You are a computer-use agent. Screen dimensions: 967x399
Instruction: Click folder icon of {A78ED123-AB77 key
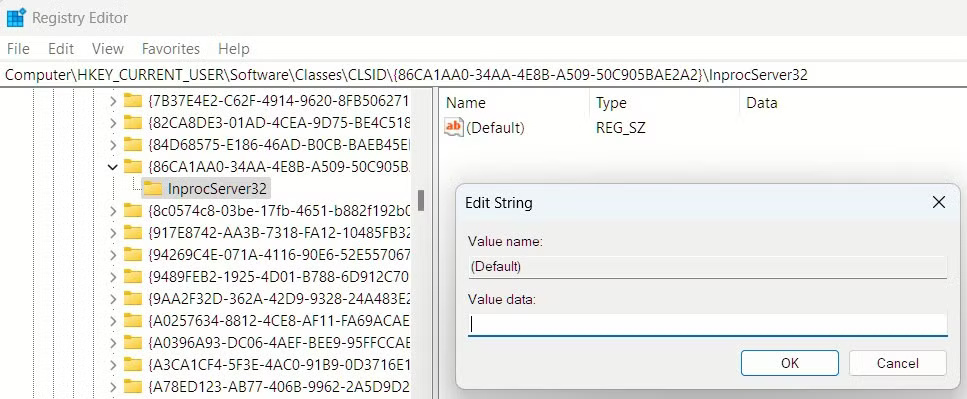[x=133, y=387]
